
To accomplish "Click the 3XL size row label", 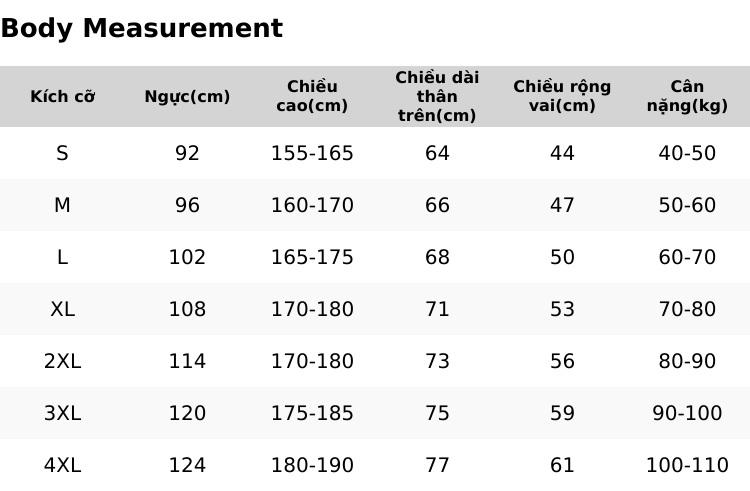I will 62,413.
